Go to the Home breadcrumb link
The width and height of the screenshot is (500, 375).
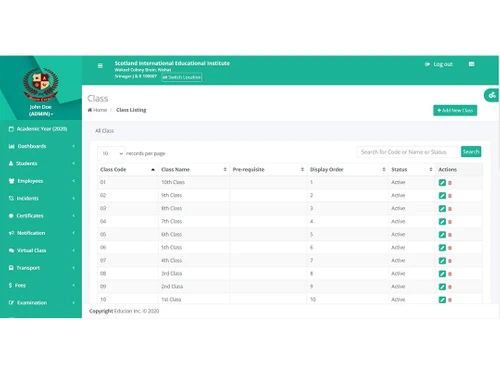tap(97, 110)
